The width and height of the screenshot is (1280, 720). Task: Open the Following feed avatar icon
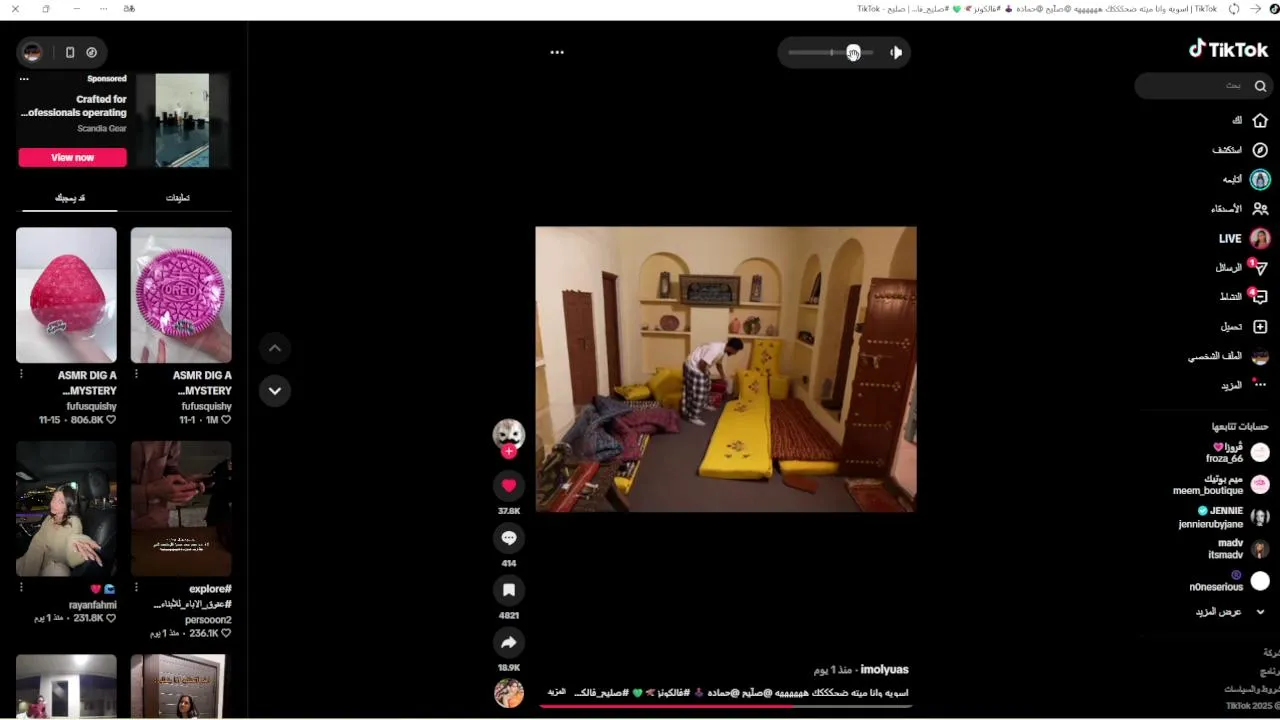click(x=1260, y=179)
